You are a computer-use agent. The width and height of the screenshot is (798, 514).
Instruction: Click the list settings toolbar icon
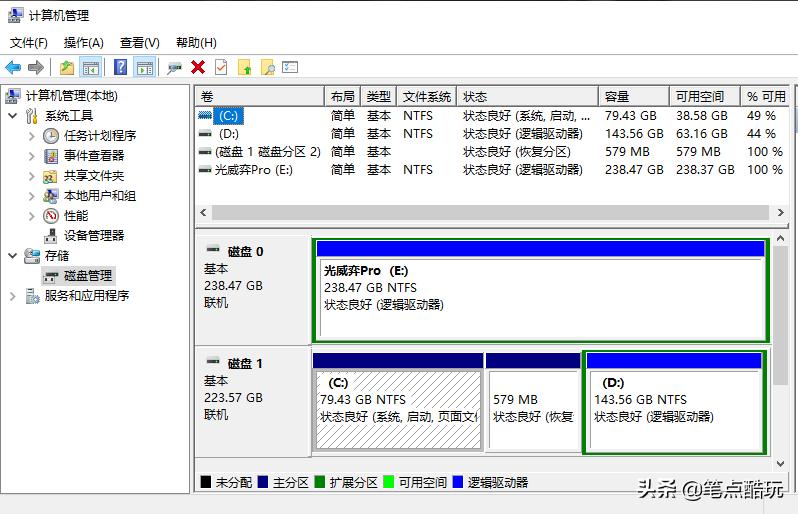click(x=290, y=67)
